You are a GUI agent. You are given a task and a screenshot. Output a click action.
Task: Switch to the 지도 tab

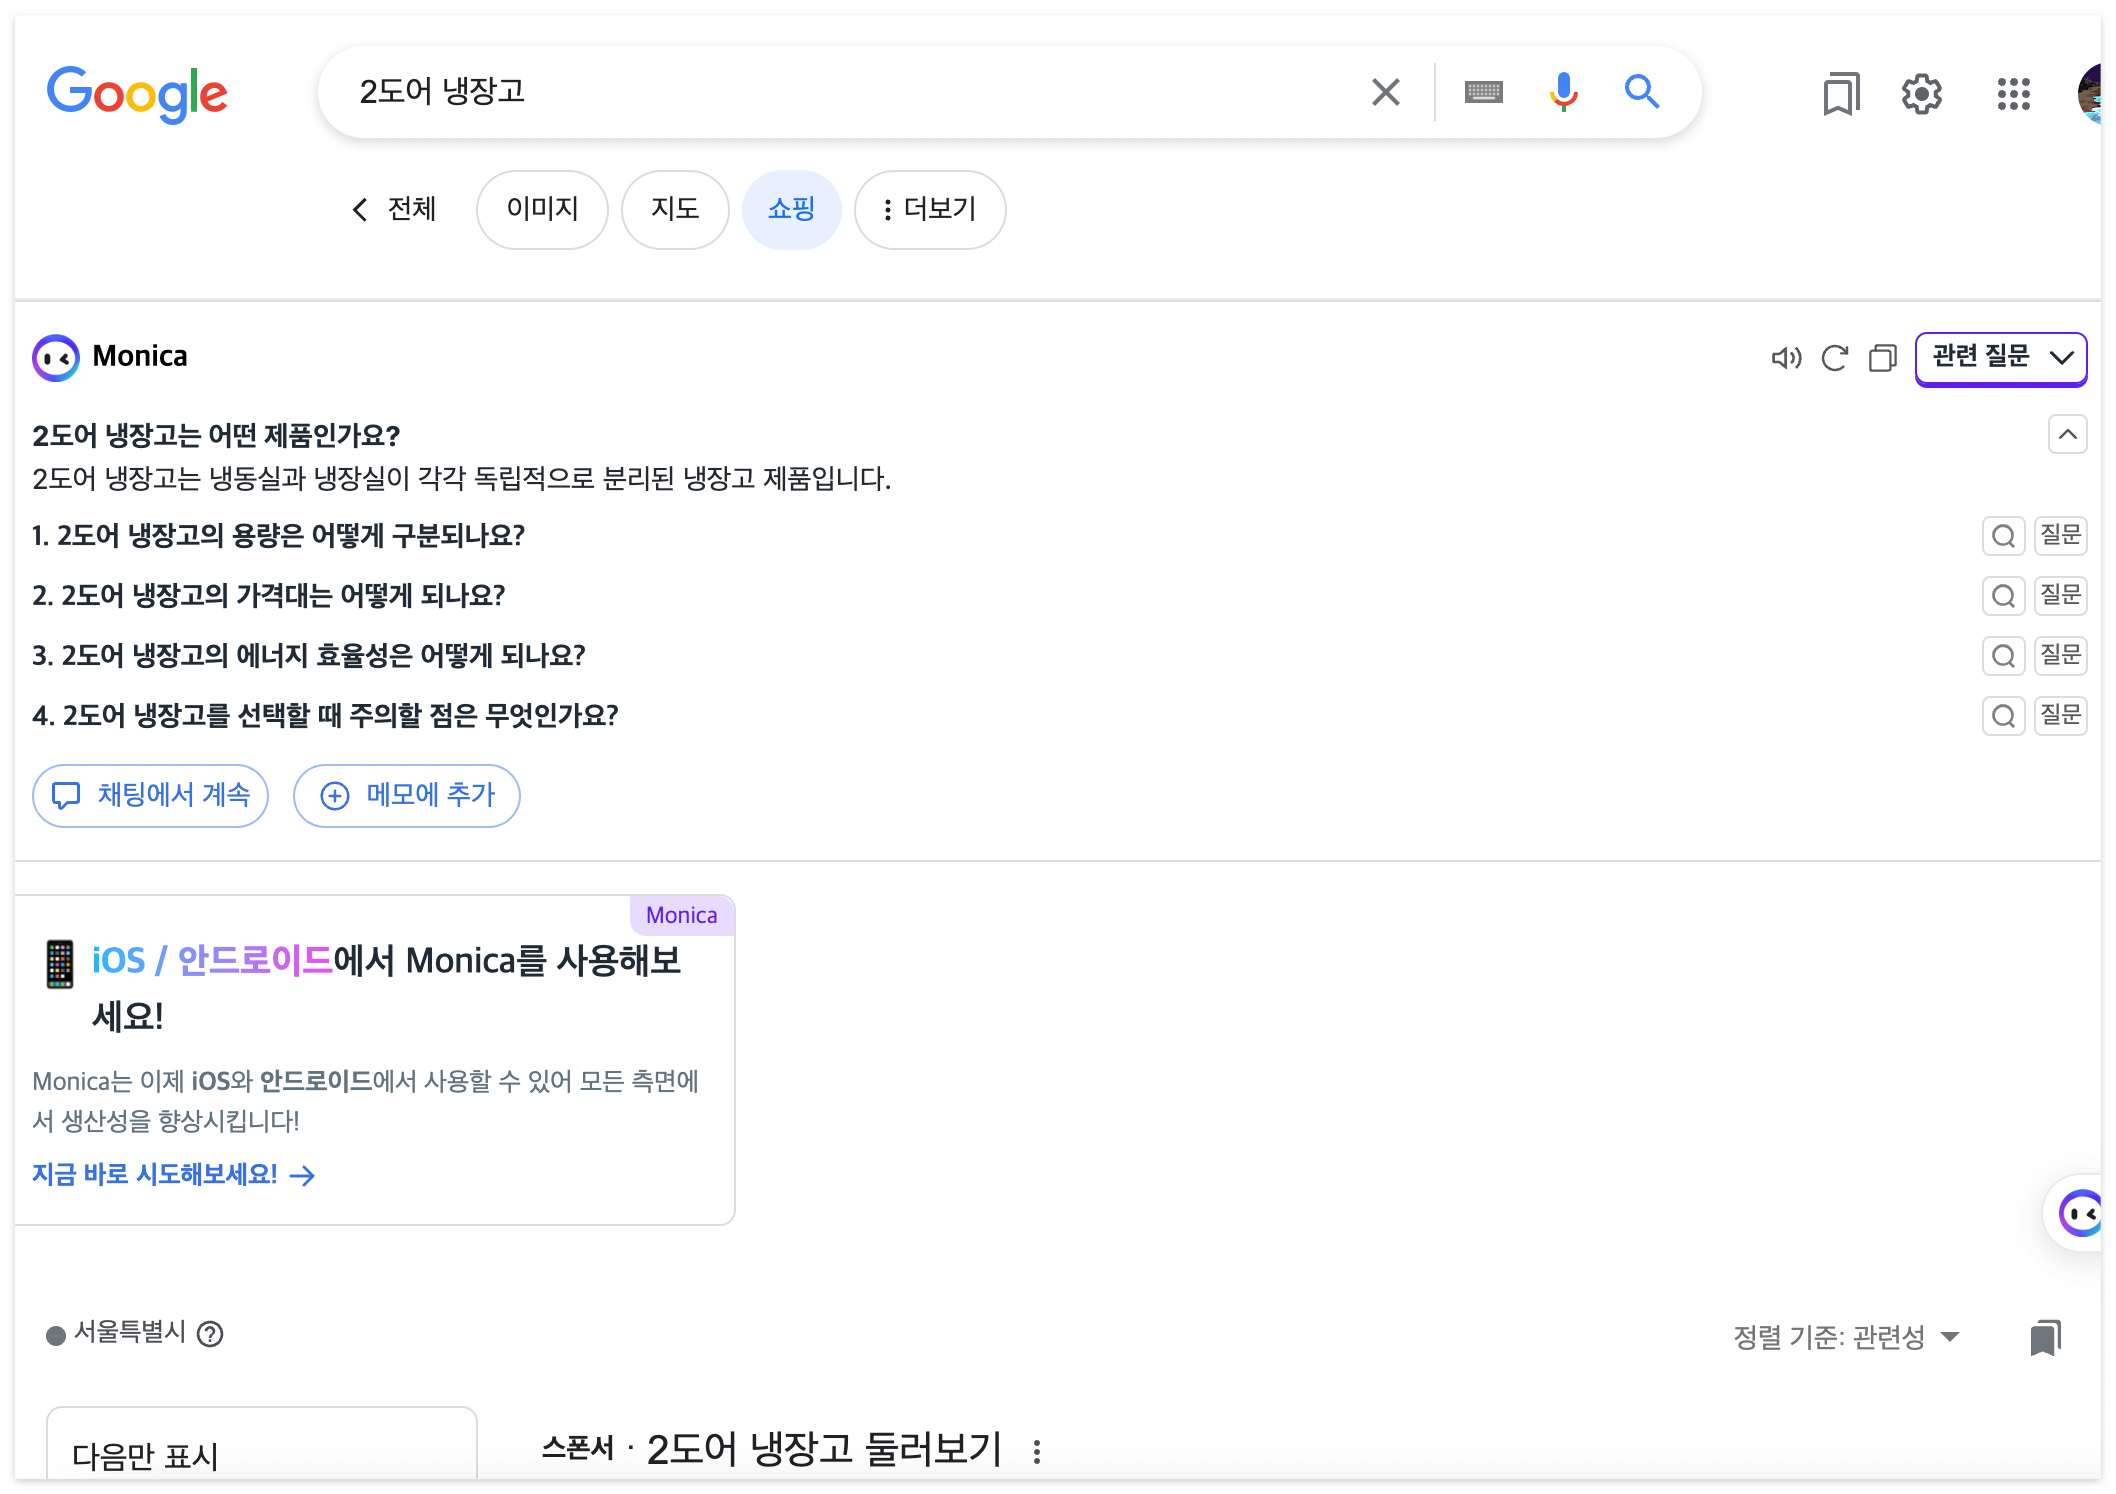[675, 209]
